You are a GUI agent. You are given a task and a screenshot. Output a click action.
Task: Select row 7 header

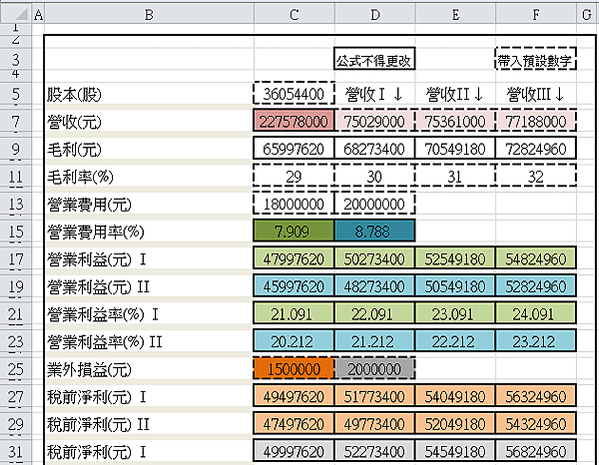pos(16,122)
